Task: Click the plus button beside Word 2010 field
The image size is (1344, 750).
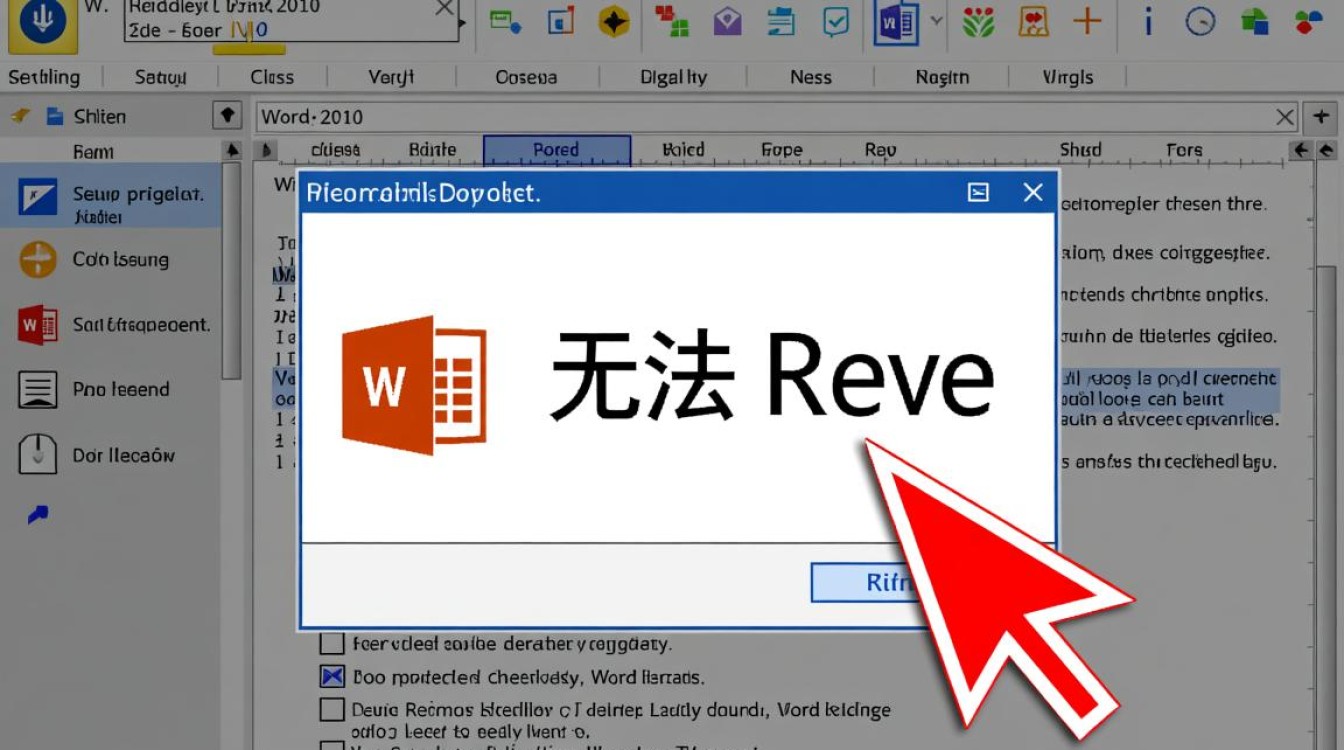Action: tap(1322, 116)
